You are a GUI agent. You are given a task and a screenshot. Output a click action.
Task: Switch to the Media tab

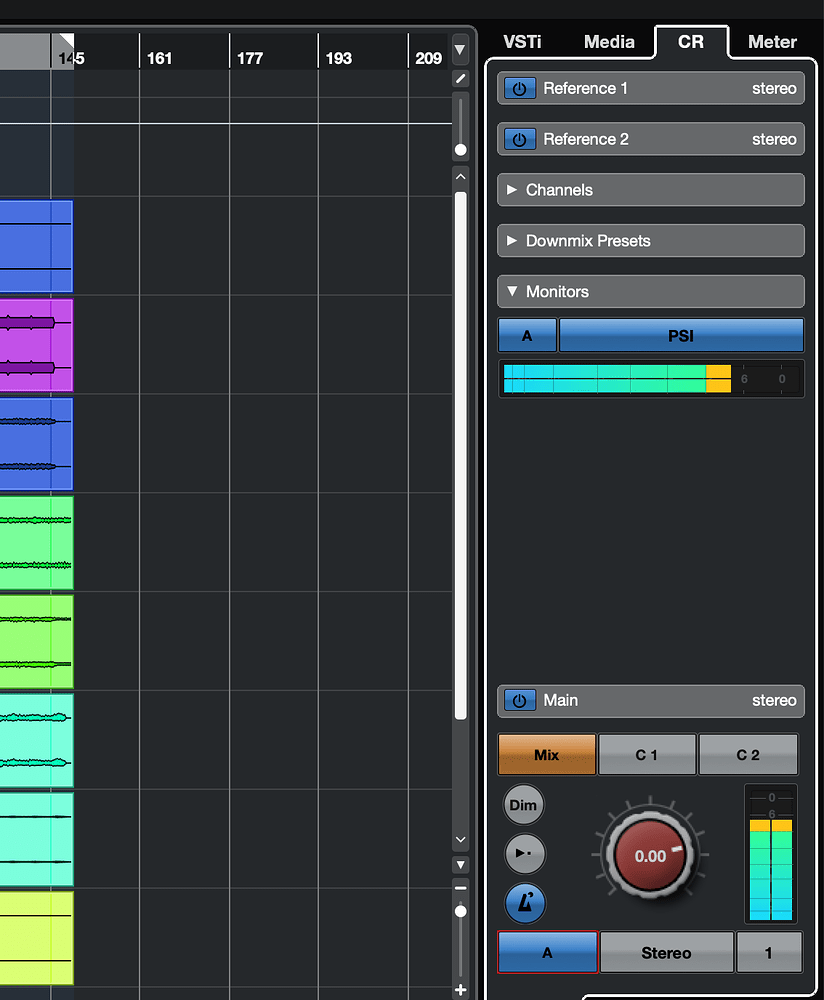tap(609, 41)
